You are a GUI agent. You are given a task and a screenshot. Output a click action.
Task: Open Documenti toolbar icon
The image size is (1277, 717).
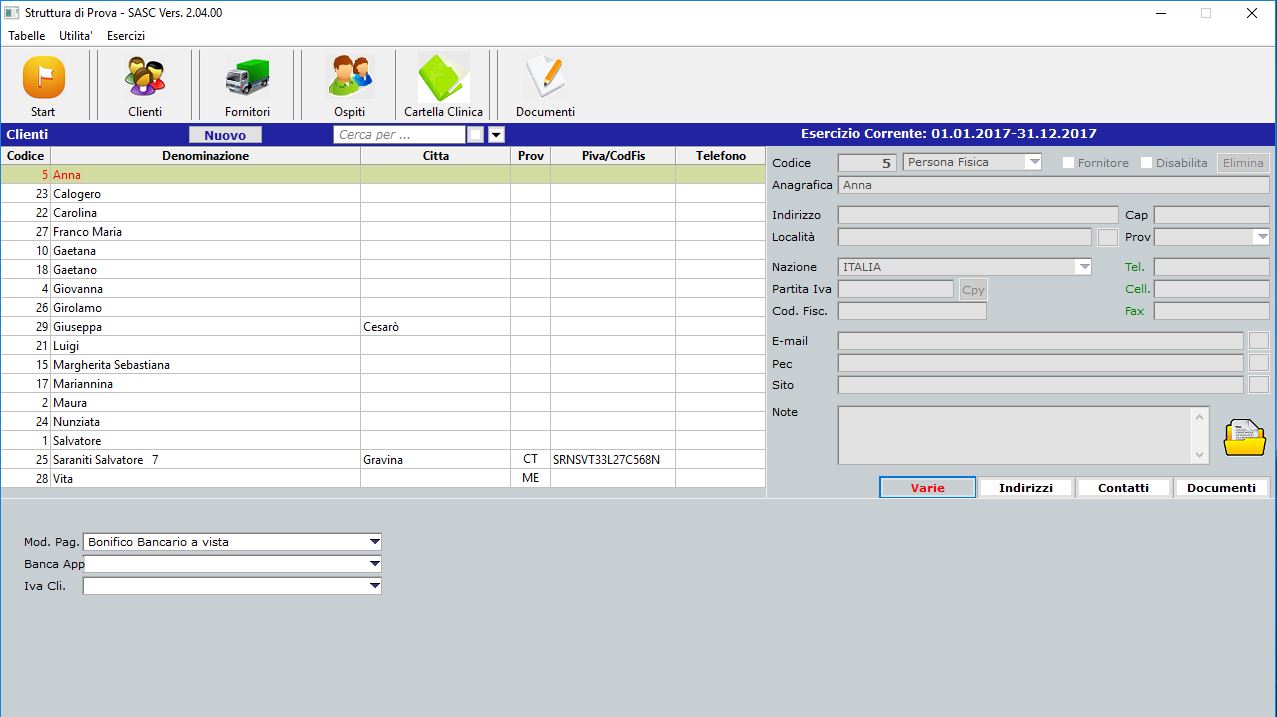[545, 78]
